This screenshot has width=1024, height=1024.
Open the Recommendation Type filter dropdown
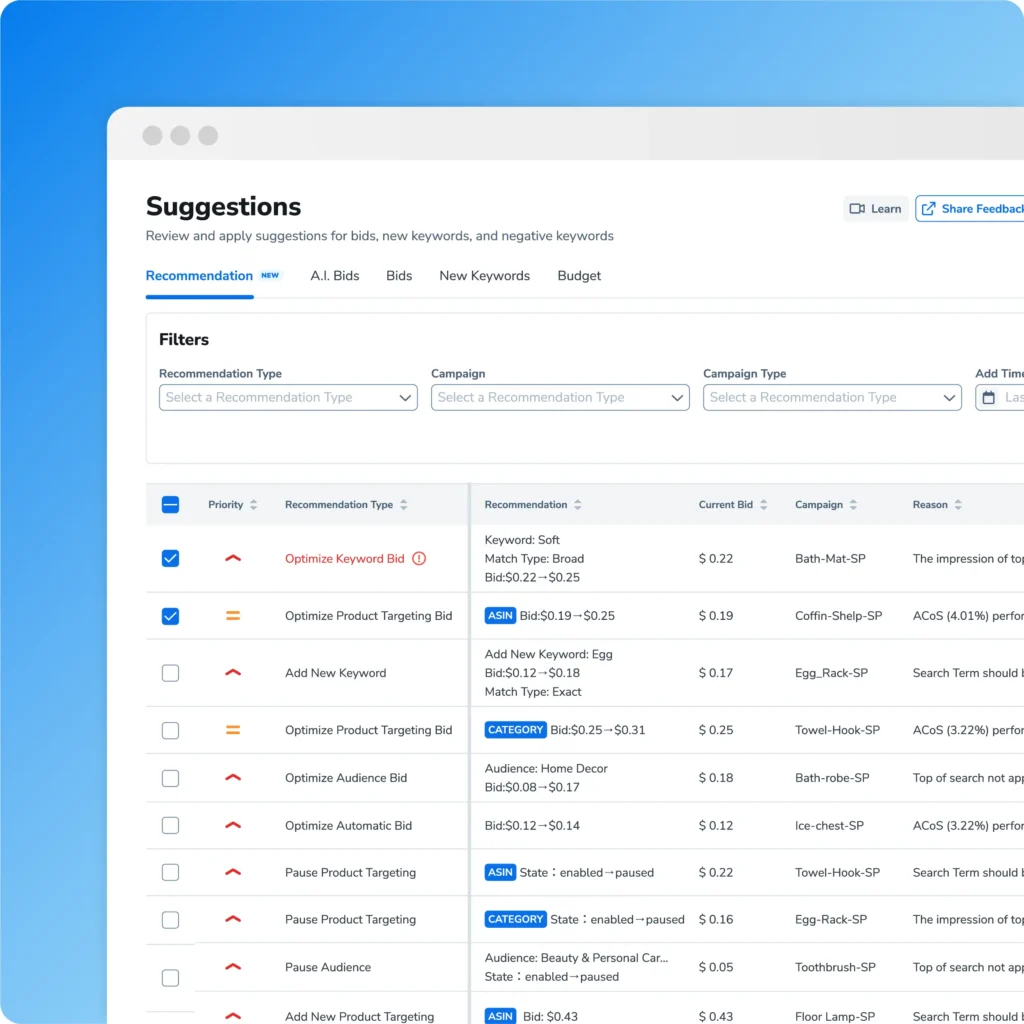288,398
